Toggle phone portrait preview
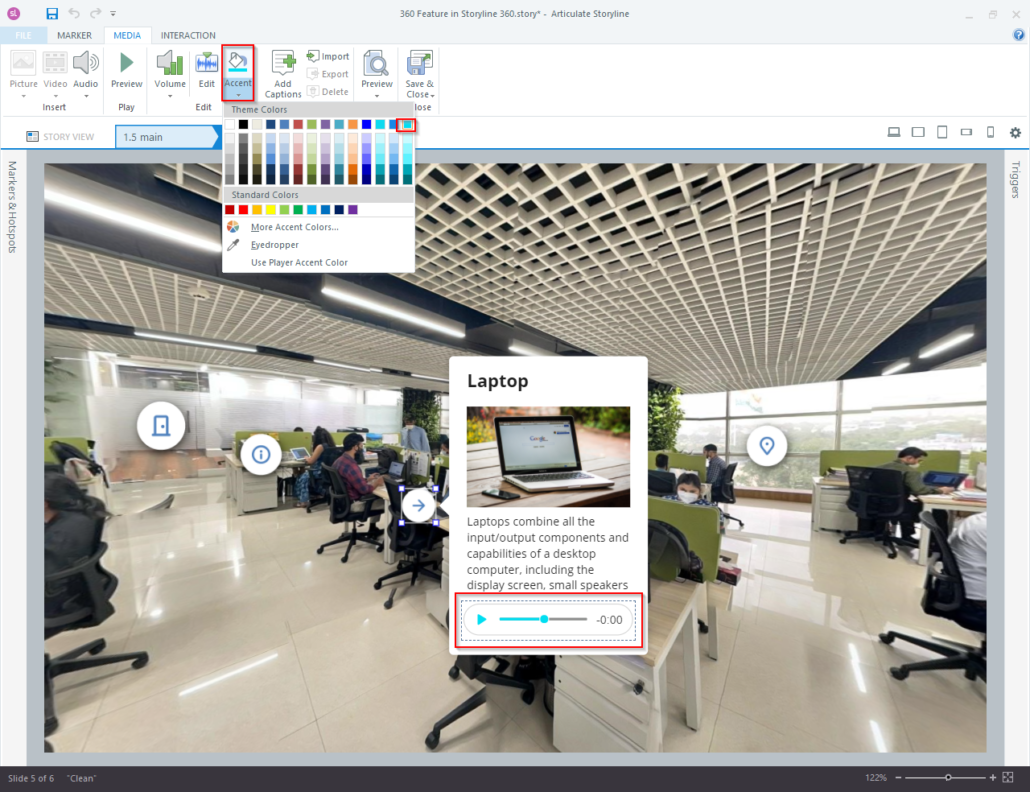1030x792 pixels. click(989, 131)
